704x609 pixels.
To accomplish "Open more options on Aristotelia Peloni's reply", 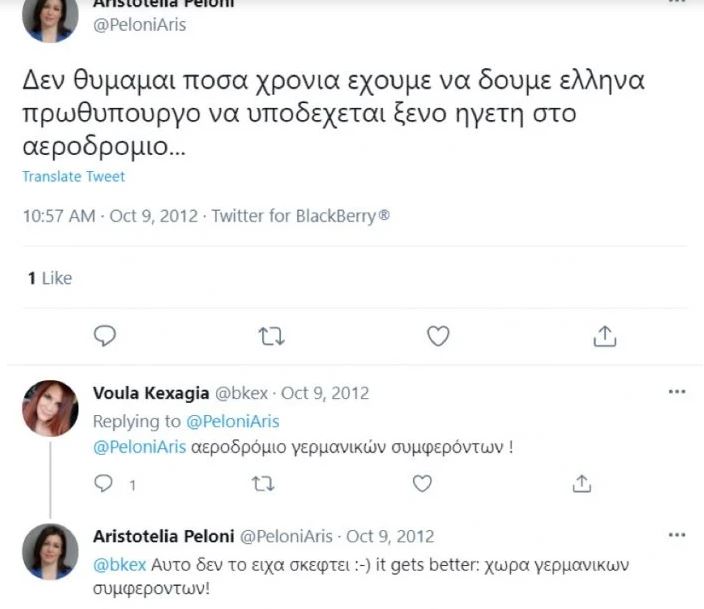I will pos(676,536).
